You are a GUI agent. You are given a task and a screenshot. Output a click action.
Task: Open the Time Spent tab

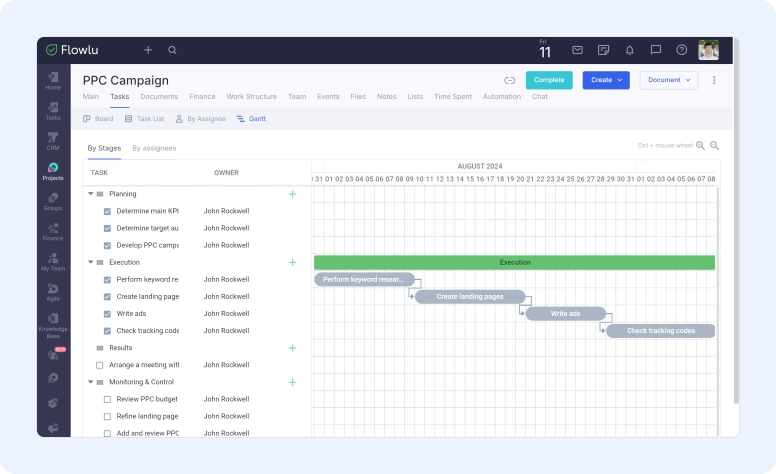pos(453,96)
